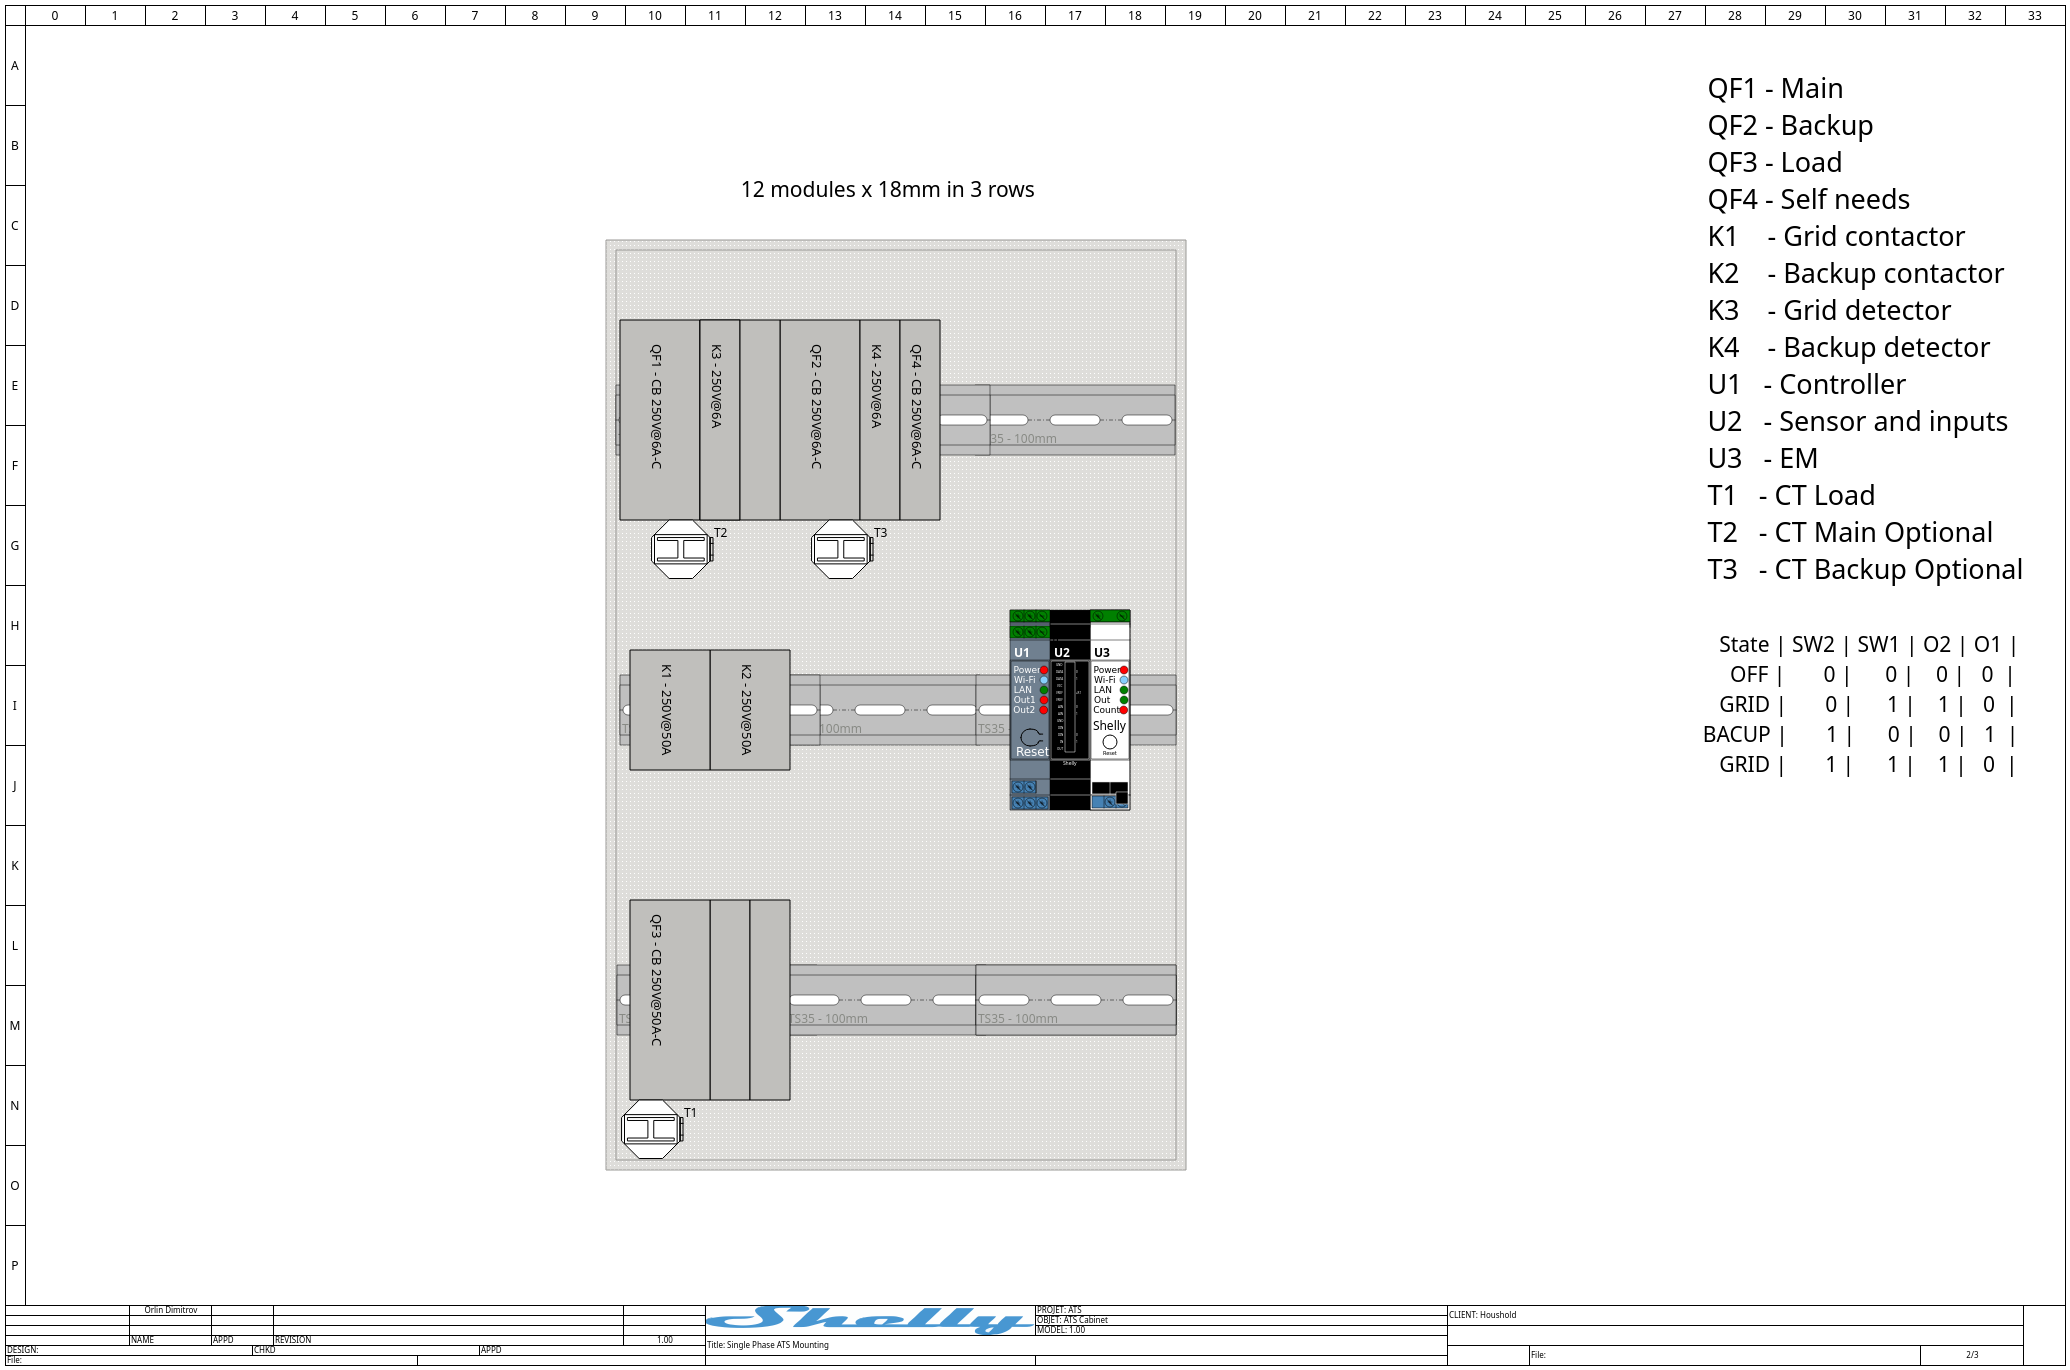2070x1370 pixels.
Task: Click the K2 250V@50A contactor
Action: click(x=750, y=710)
